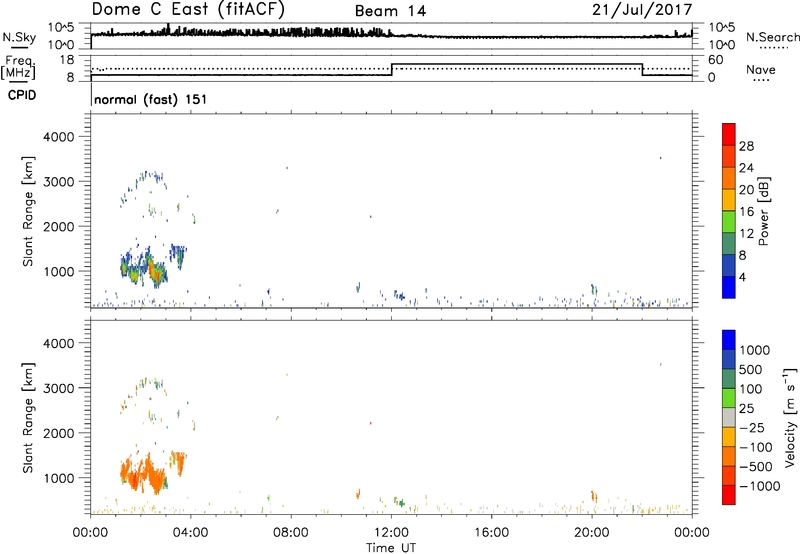Click the blue top segment of velocity colorbar

click(x=729, y=340)
